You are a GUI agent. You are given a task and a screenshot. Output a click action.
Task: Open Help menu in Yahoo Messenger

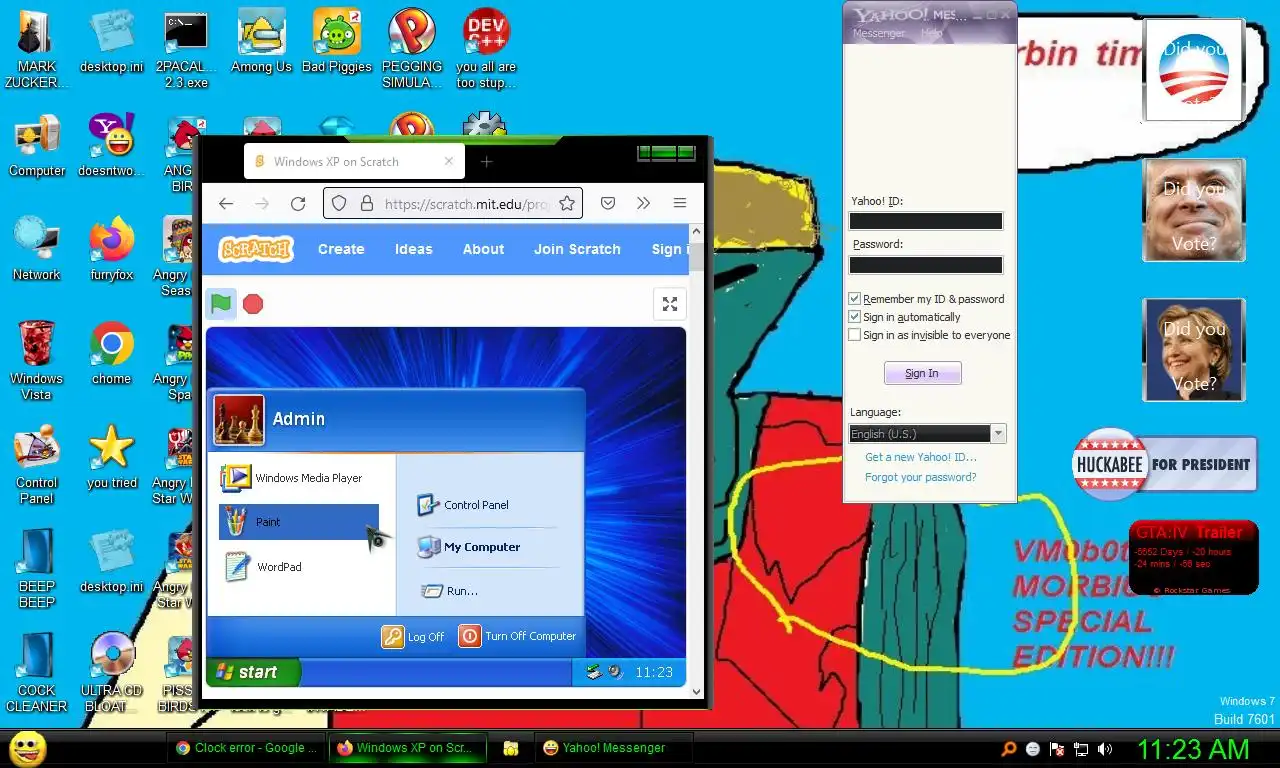(x=931, y=33)
